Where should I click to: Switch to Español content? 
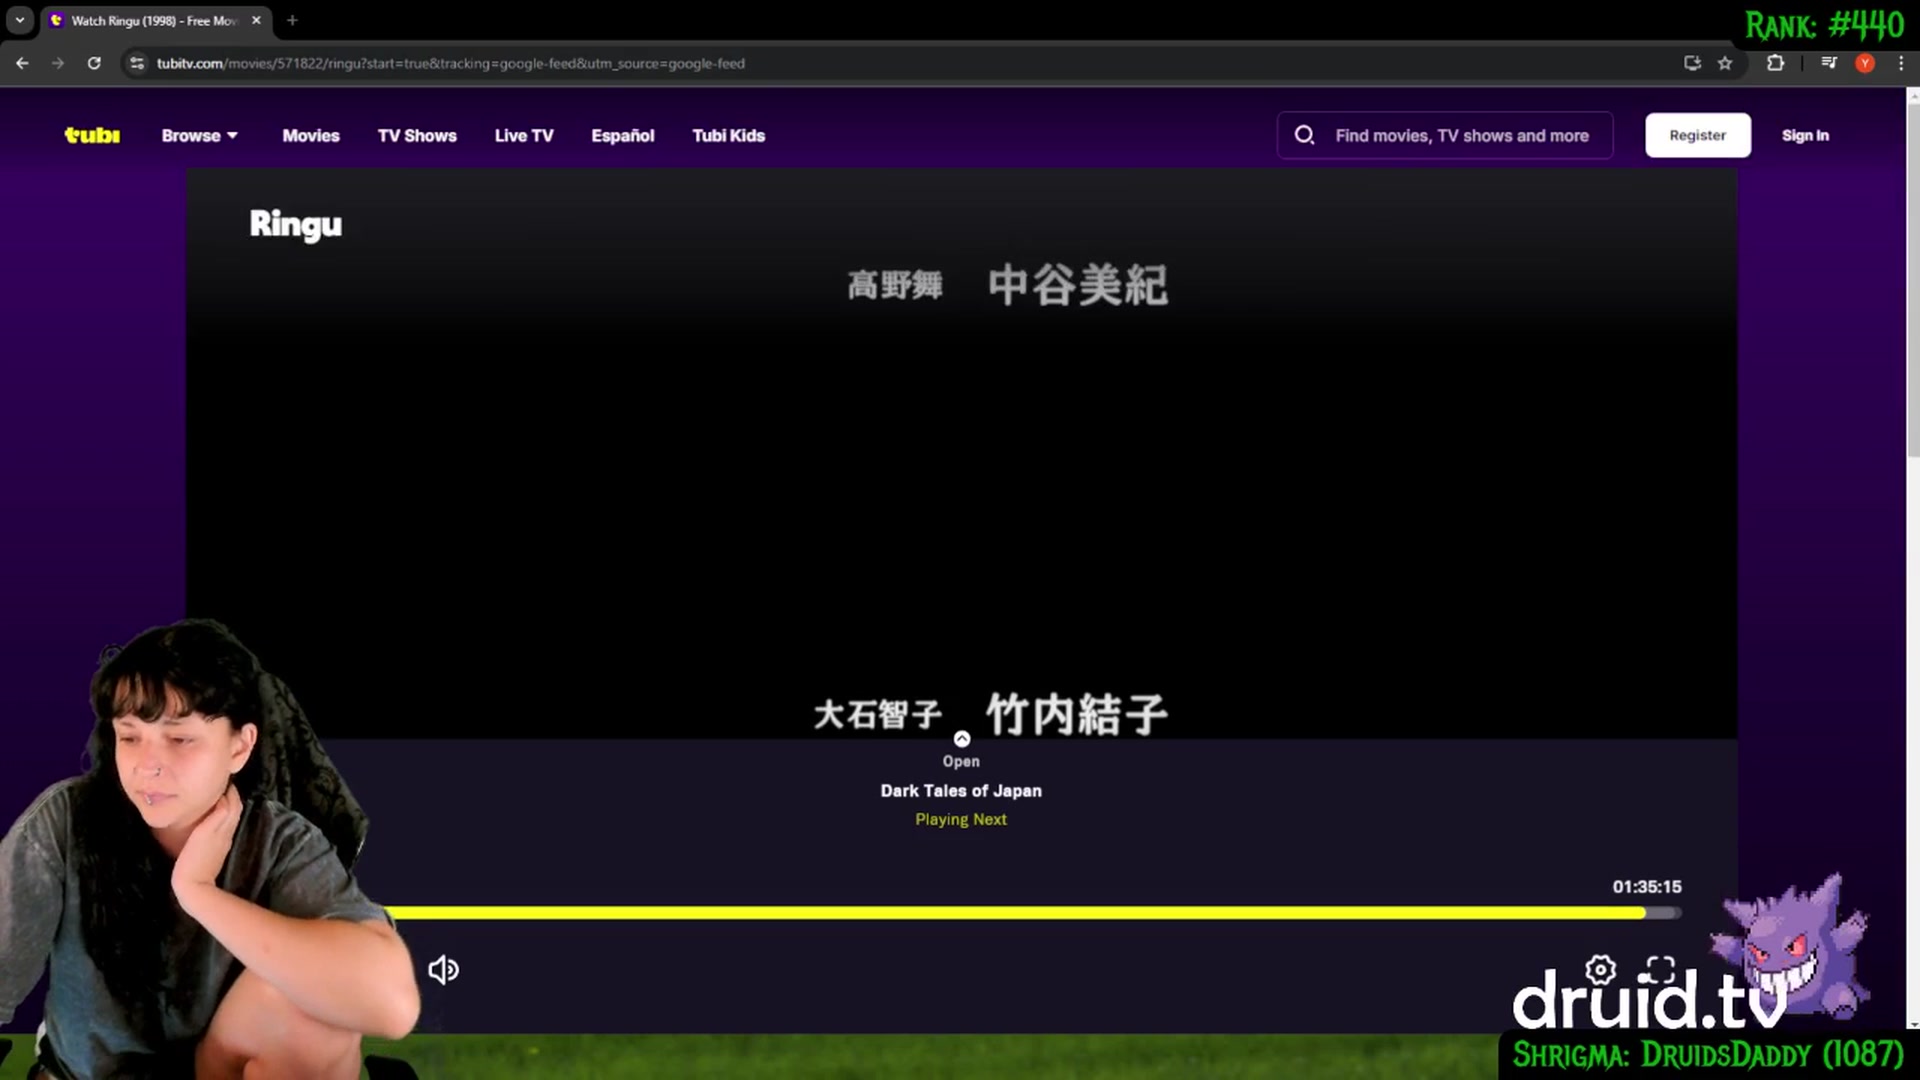tap(623, 135)
